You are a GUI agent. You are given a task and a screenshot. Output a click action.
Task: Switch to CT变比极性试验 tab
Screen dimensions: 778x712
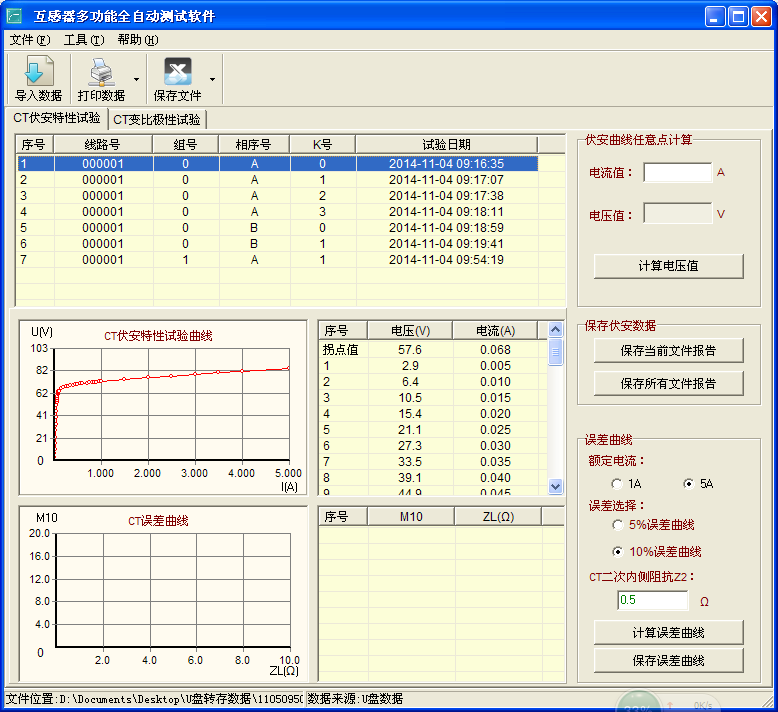pyautogui.click(x=157, y=120)
